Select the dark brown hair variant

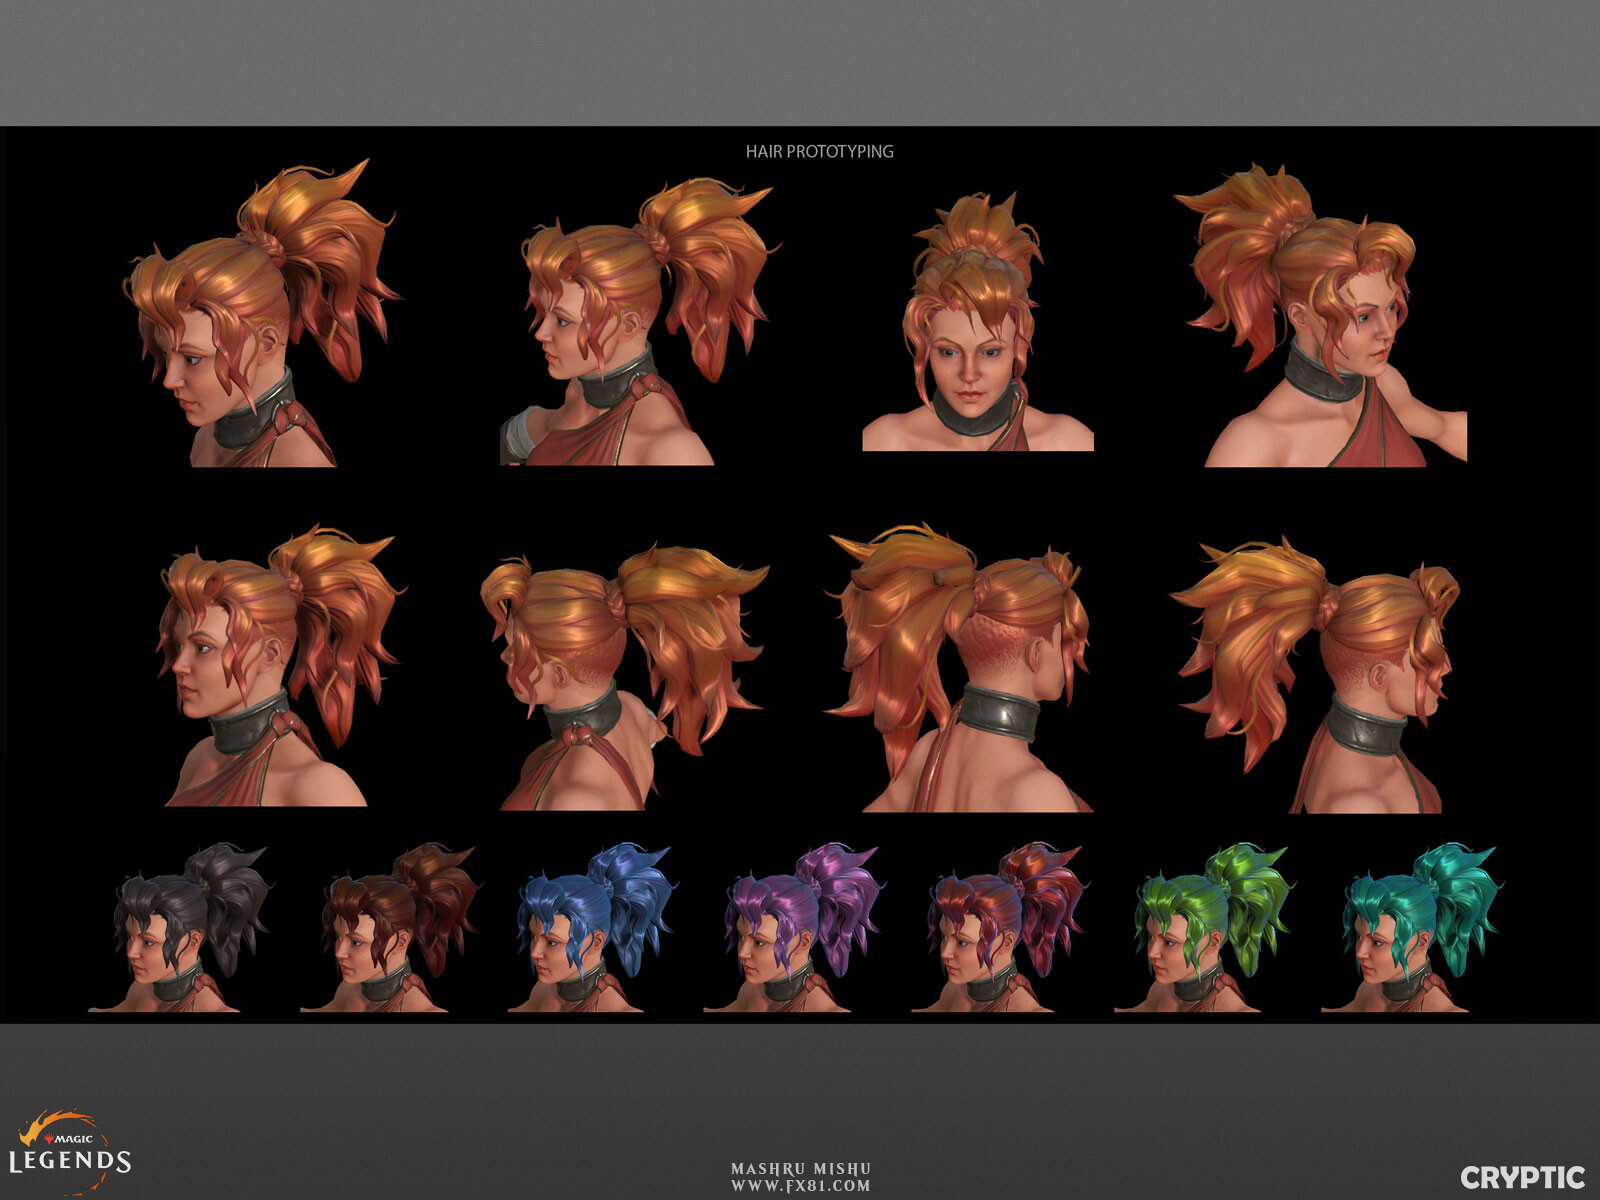click(390, 928)
